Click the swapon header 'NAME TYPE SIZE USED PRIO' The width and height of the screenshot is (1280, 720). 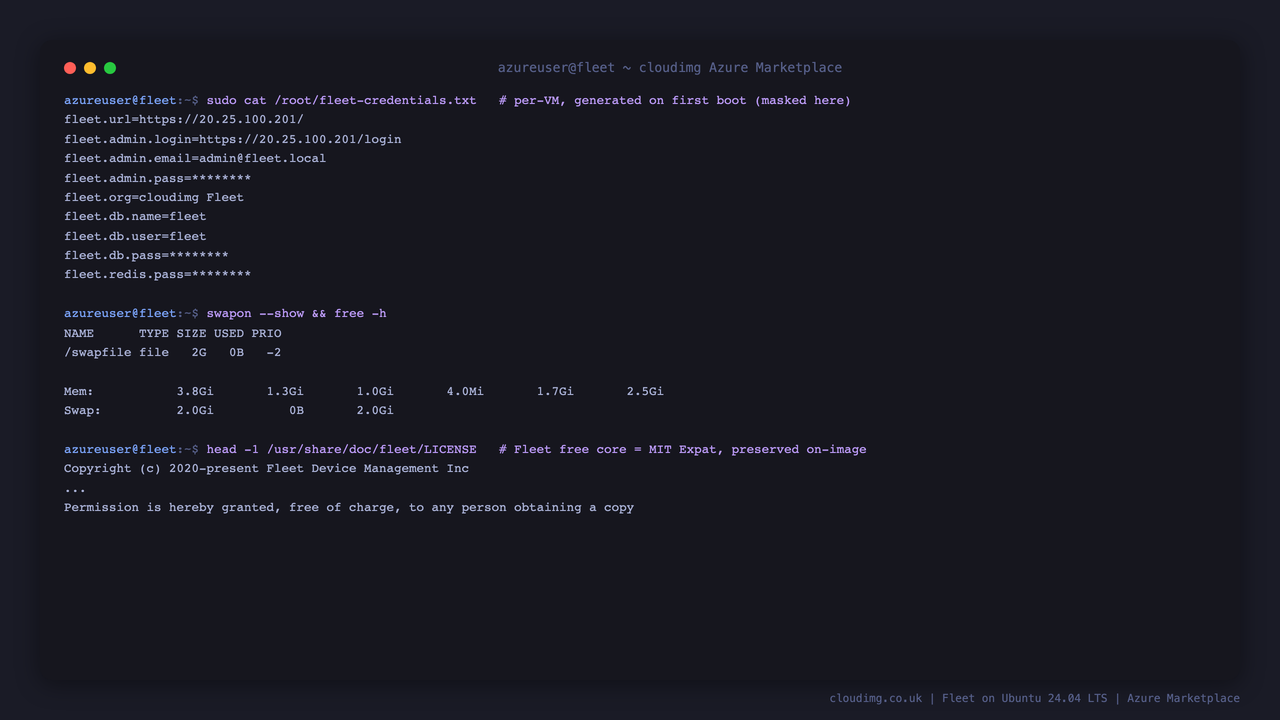[173, 333]
